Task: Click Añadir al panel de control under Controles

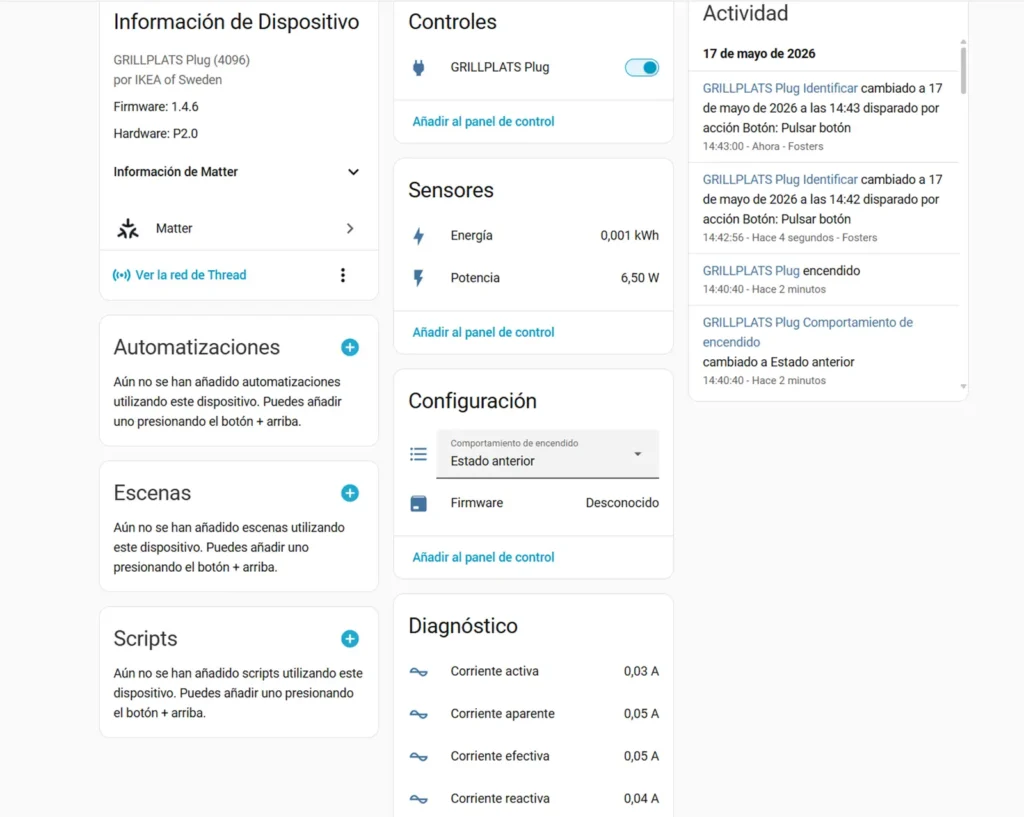Action: (483, 121)
